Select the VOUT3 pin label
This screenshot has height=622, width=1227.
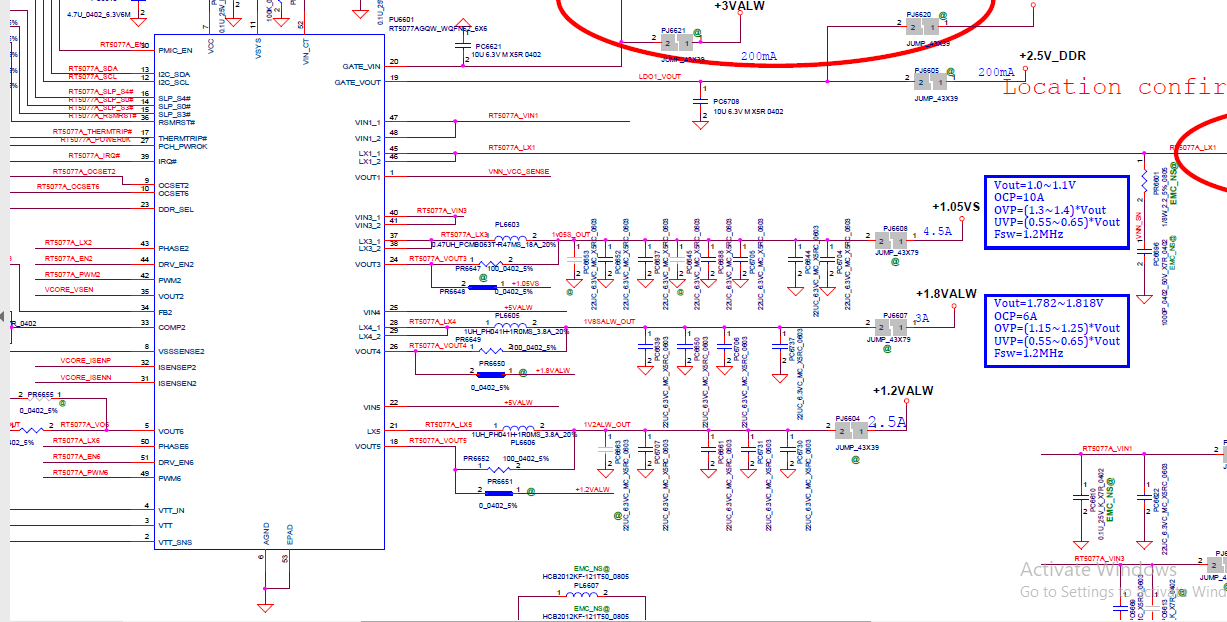pos(368,264)
